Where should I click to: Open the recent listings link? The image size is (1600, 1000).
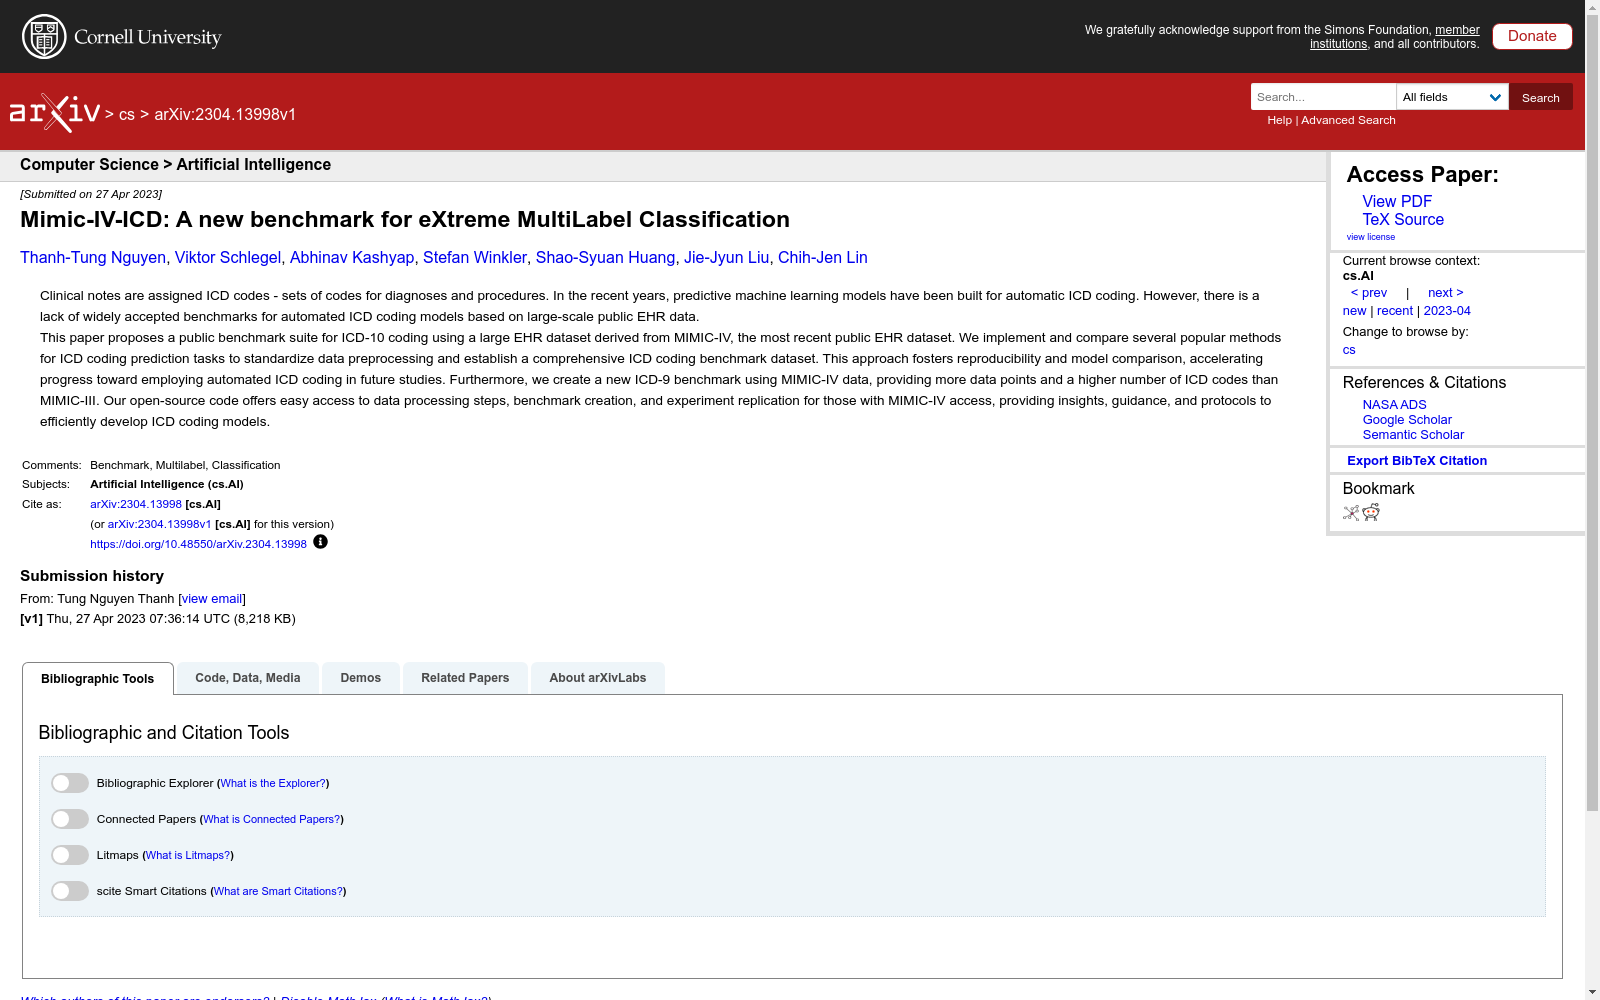point(1395,311)
